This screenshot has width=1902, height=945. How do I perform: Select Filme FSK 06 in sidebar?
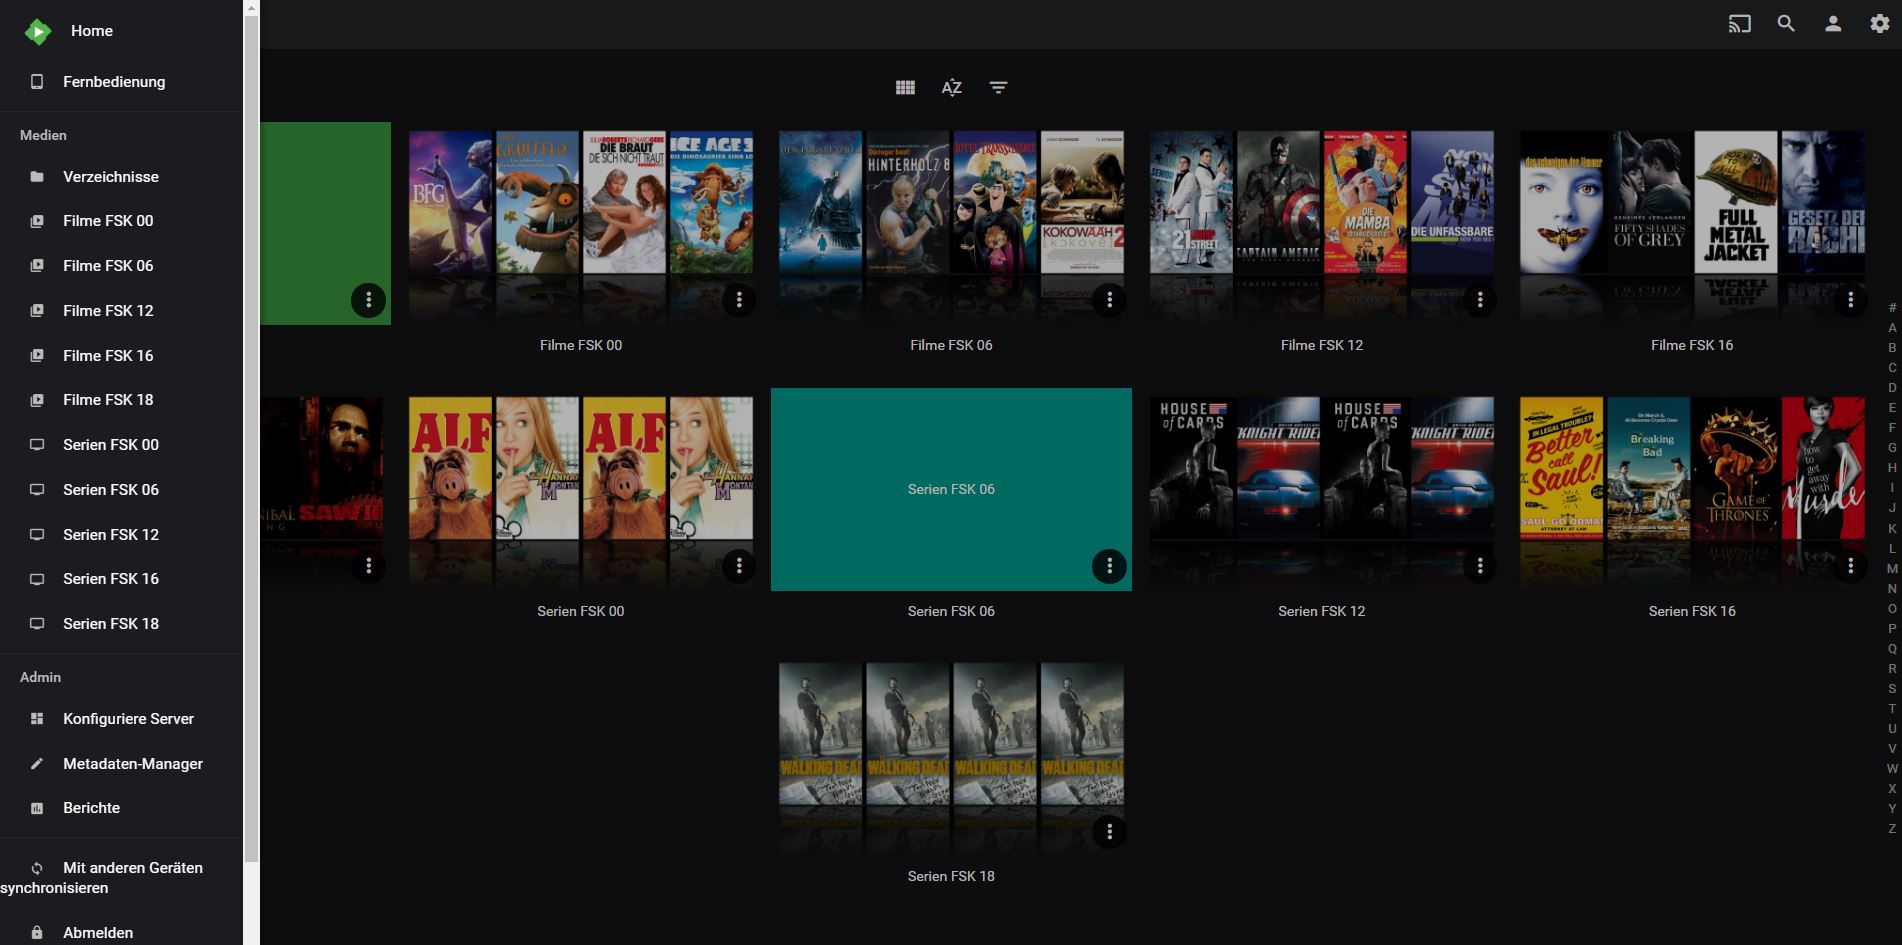tap(121, 266)
